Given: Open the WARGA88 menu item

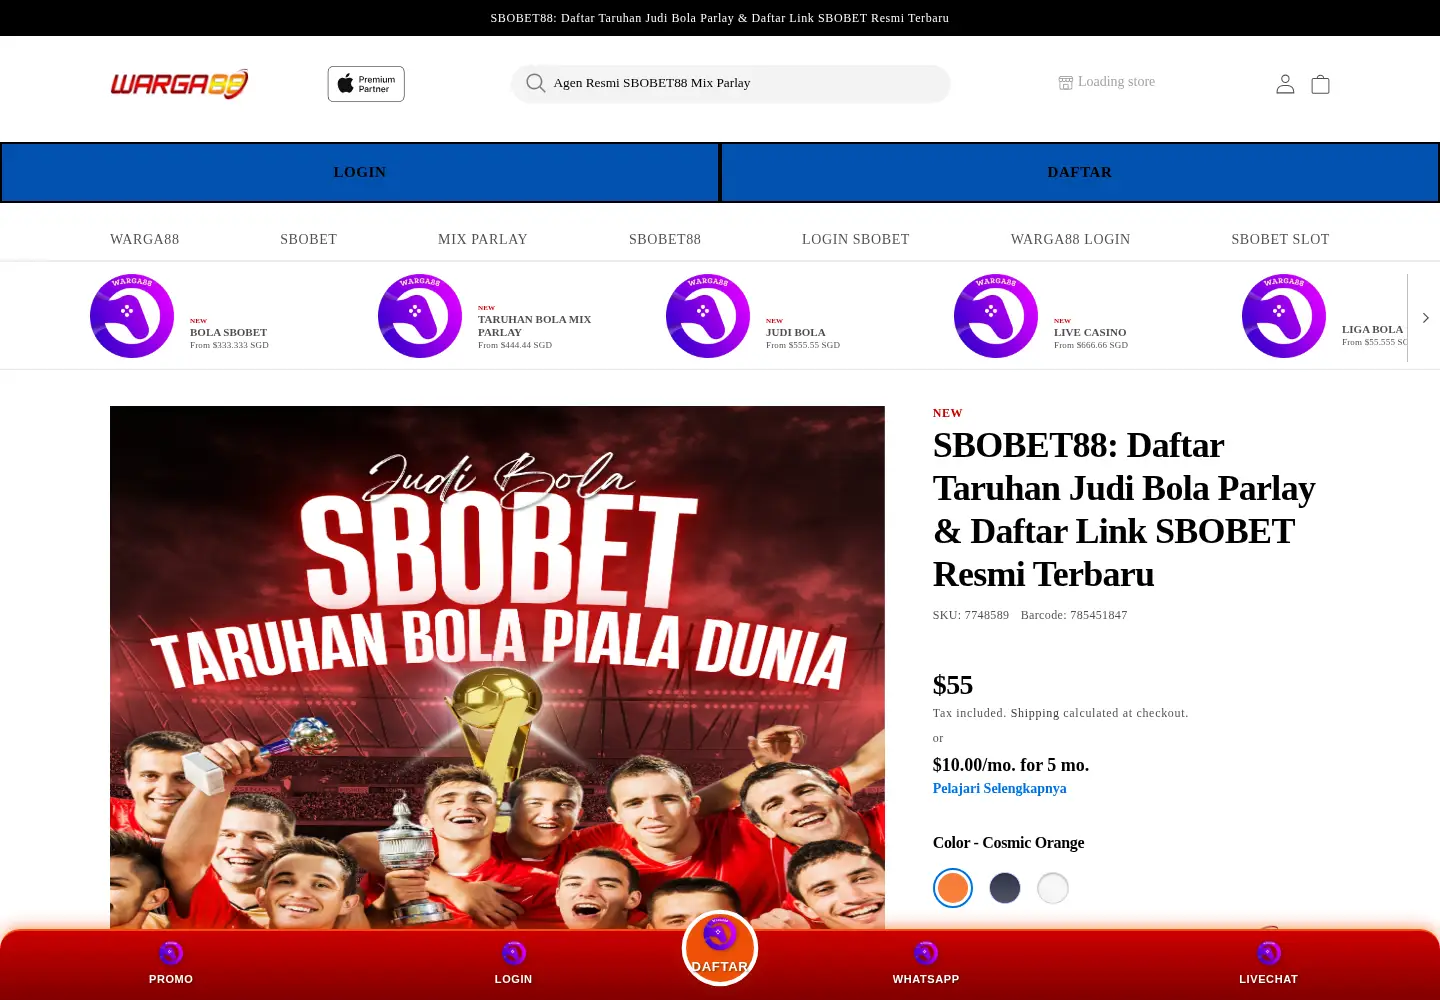Looking at the screenshot, I should click(145, 240).
